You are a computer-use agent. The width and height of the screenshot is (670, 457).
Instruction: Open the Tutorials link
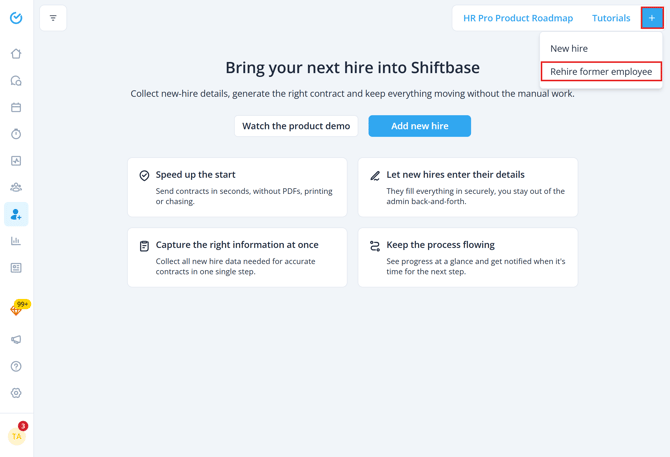(x=611, y=18)
